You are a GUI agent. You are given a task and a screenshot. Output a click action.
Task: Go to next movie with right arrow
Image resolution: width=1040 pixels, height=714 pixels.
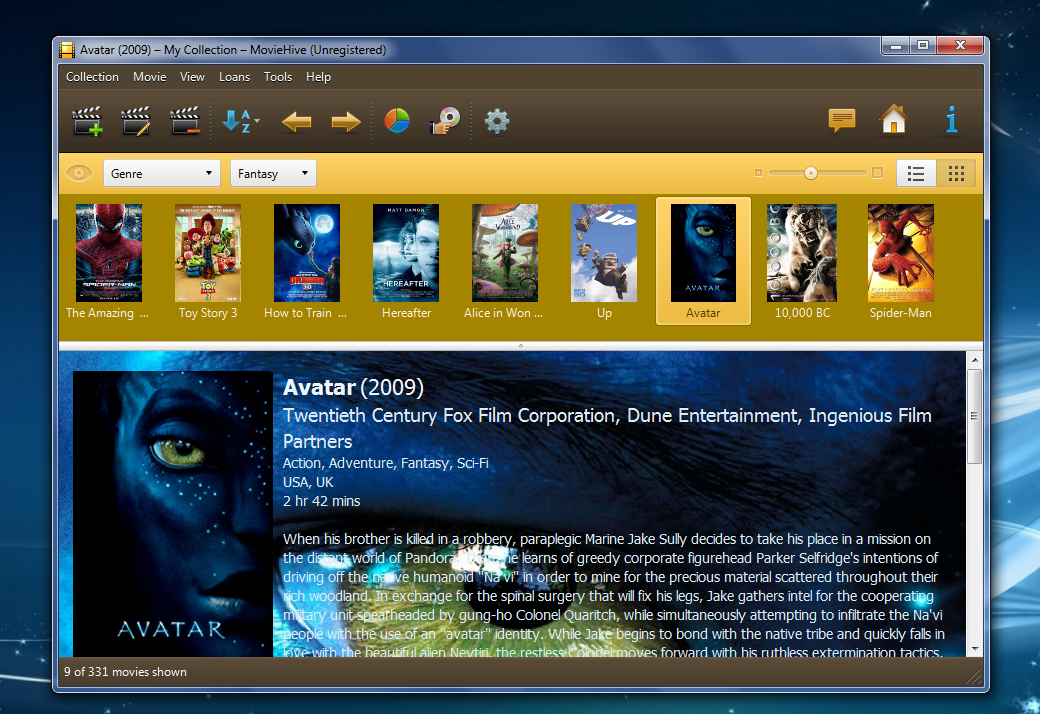(x=346, y=121)
